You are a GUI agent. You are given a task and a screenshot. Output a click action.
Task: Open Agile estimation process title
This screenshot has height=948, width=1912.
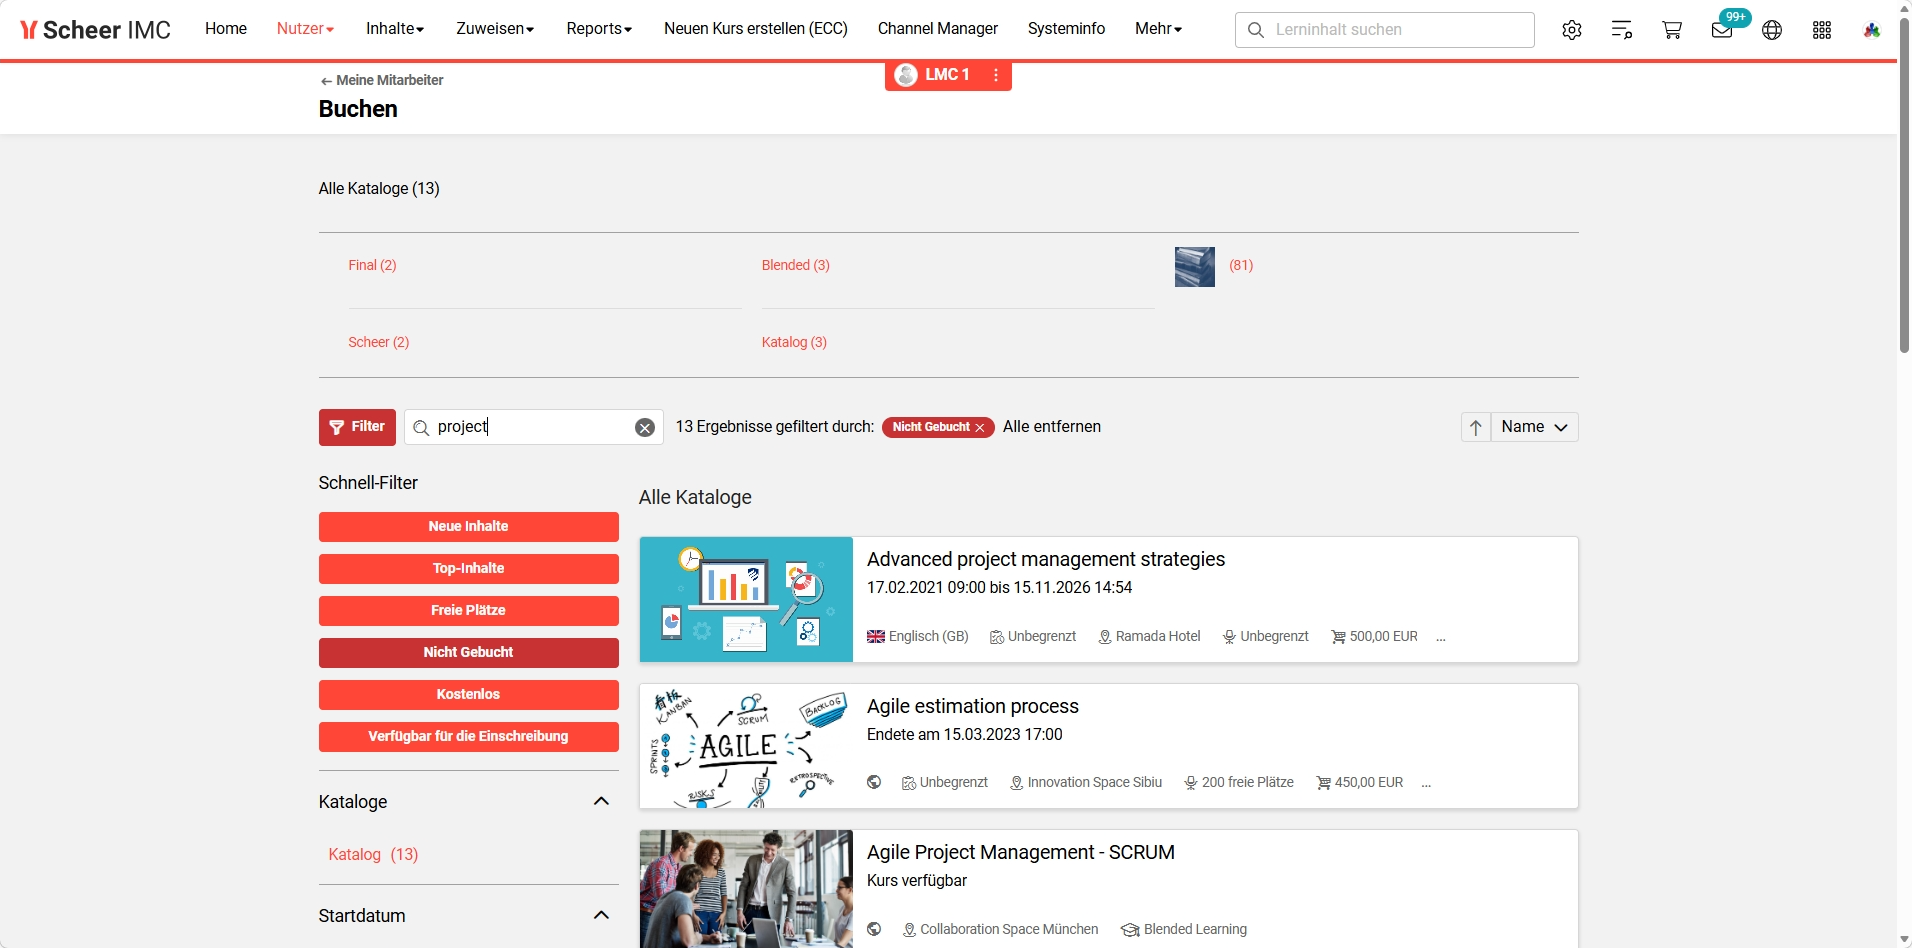973,706
